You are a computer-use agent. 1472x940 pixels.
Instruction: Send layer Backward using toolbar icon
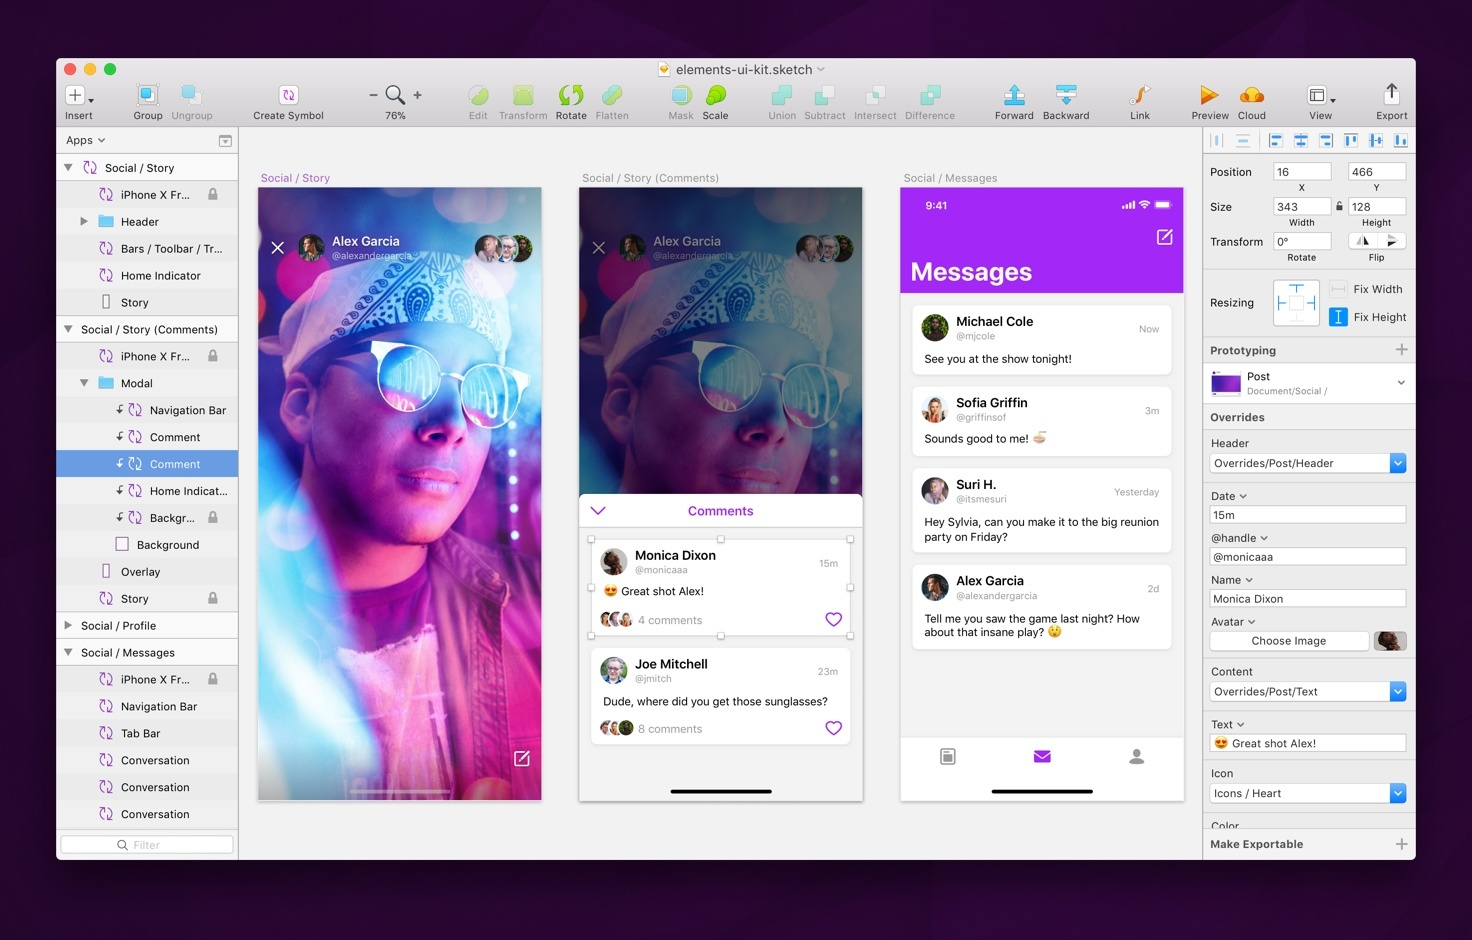[1066, 95]
